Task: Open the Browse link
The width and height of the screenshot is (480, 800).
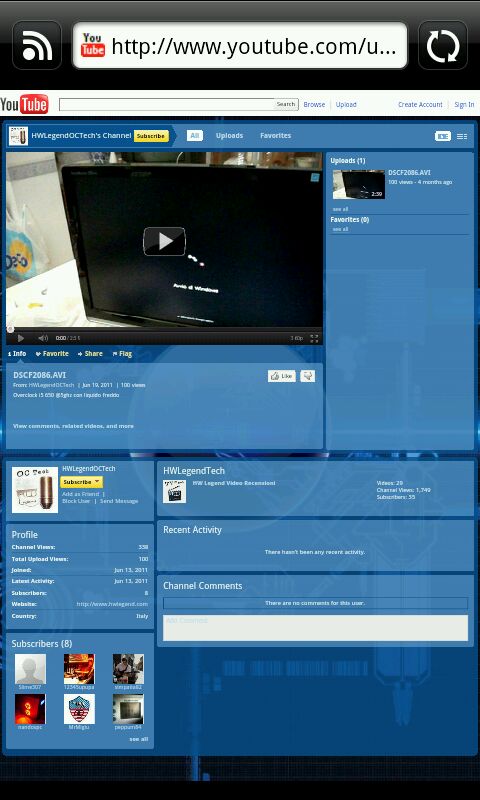Action: tap(314, 105)
